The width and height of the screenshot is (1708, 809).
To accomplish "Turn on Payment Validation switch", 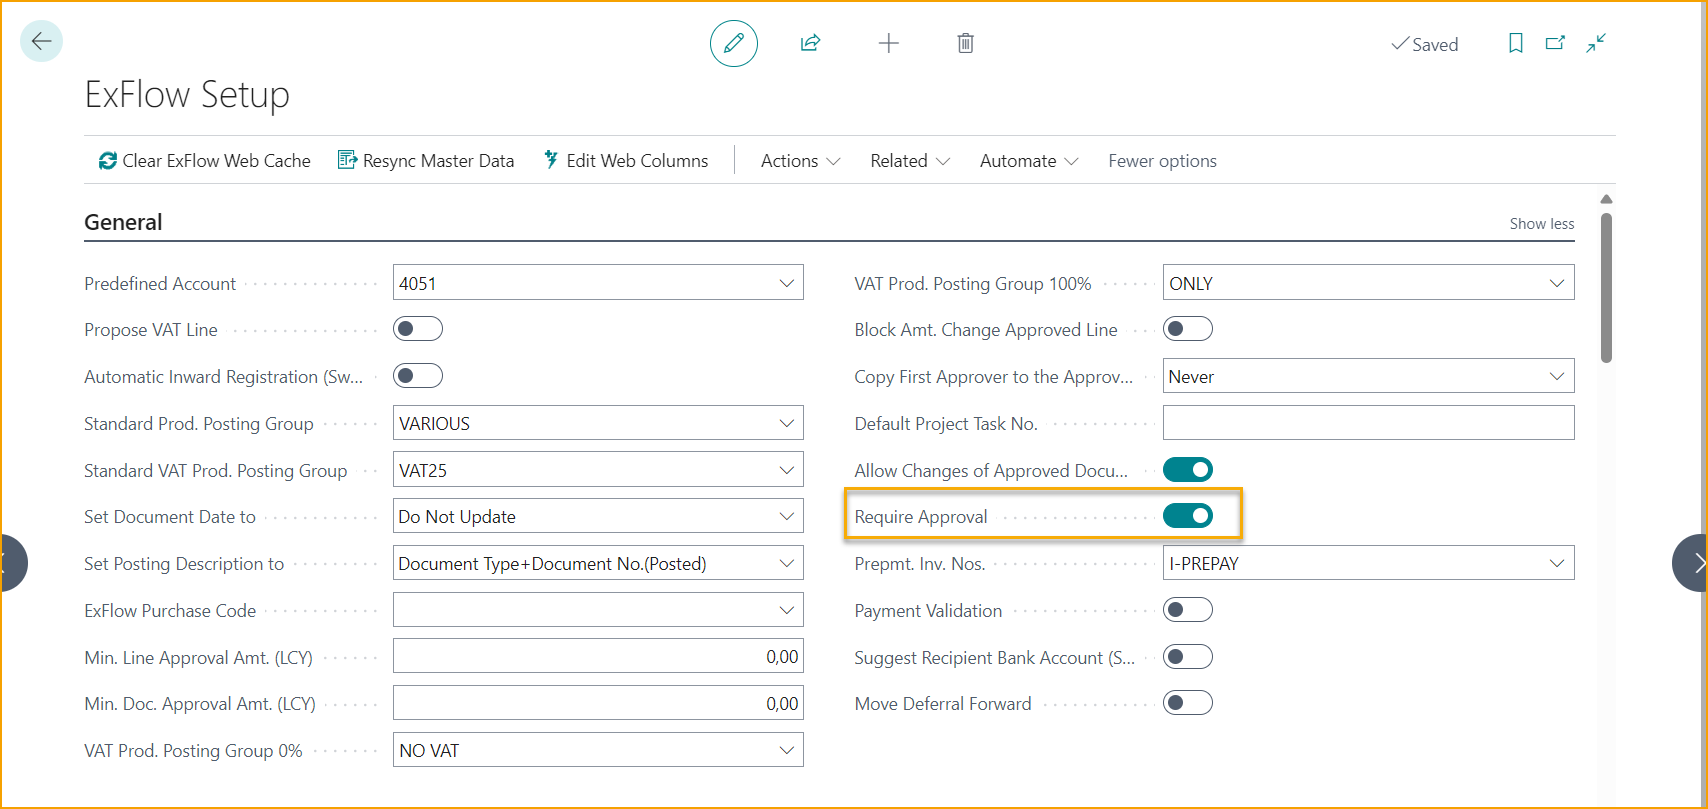I will pos(1188,610).
